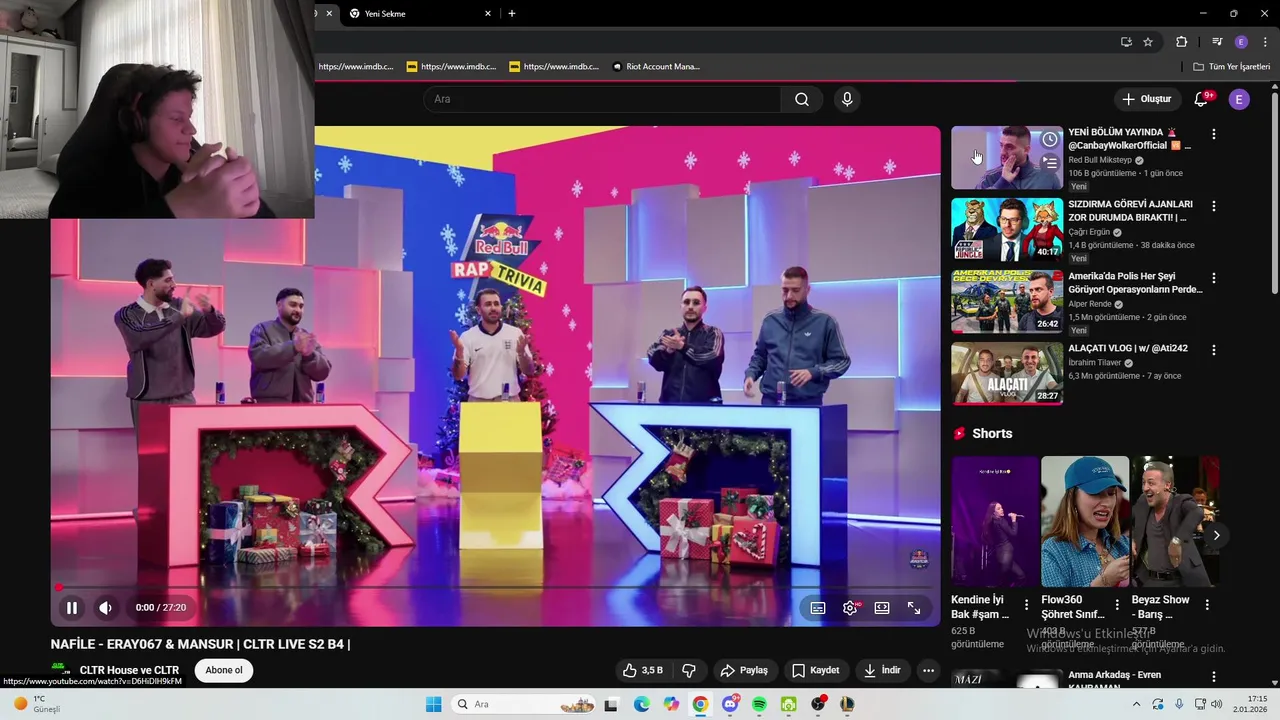Open Copilot from the taskbar
1280x720 pixels.
tap(671, 704)
